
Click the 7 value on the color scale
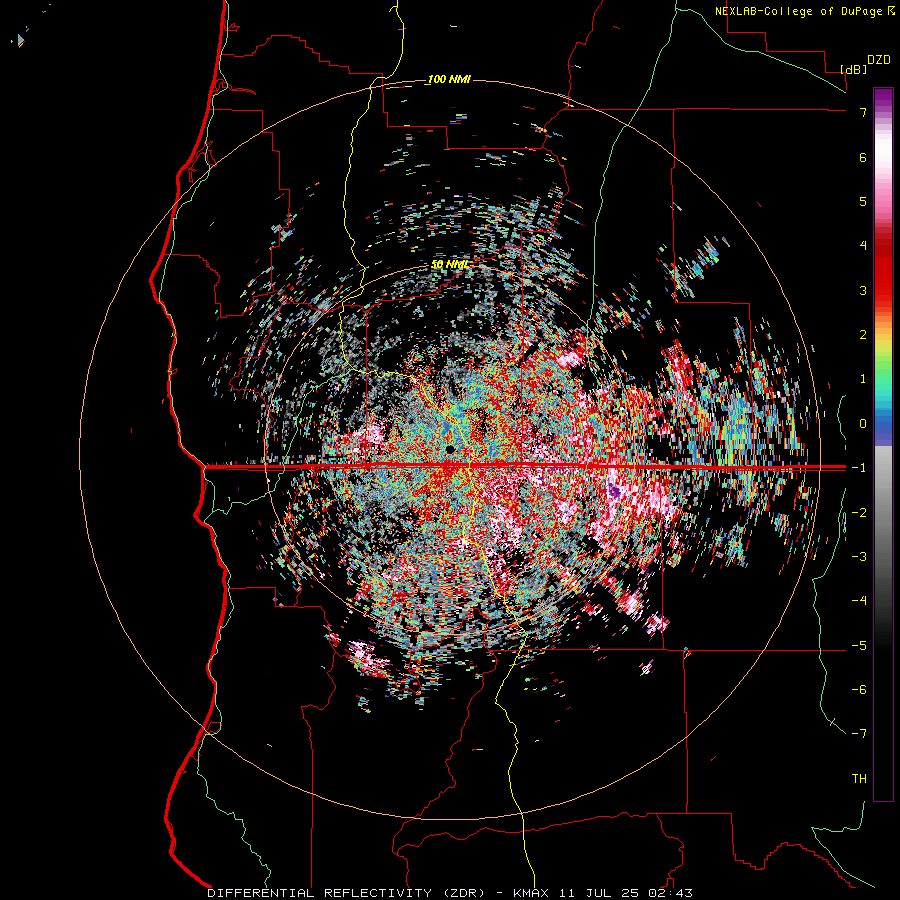(863, 112)
